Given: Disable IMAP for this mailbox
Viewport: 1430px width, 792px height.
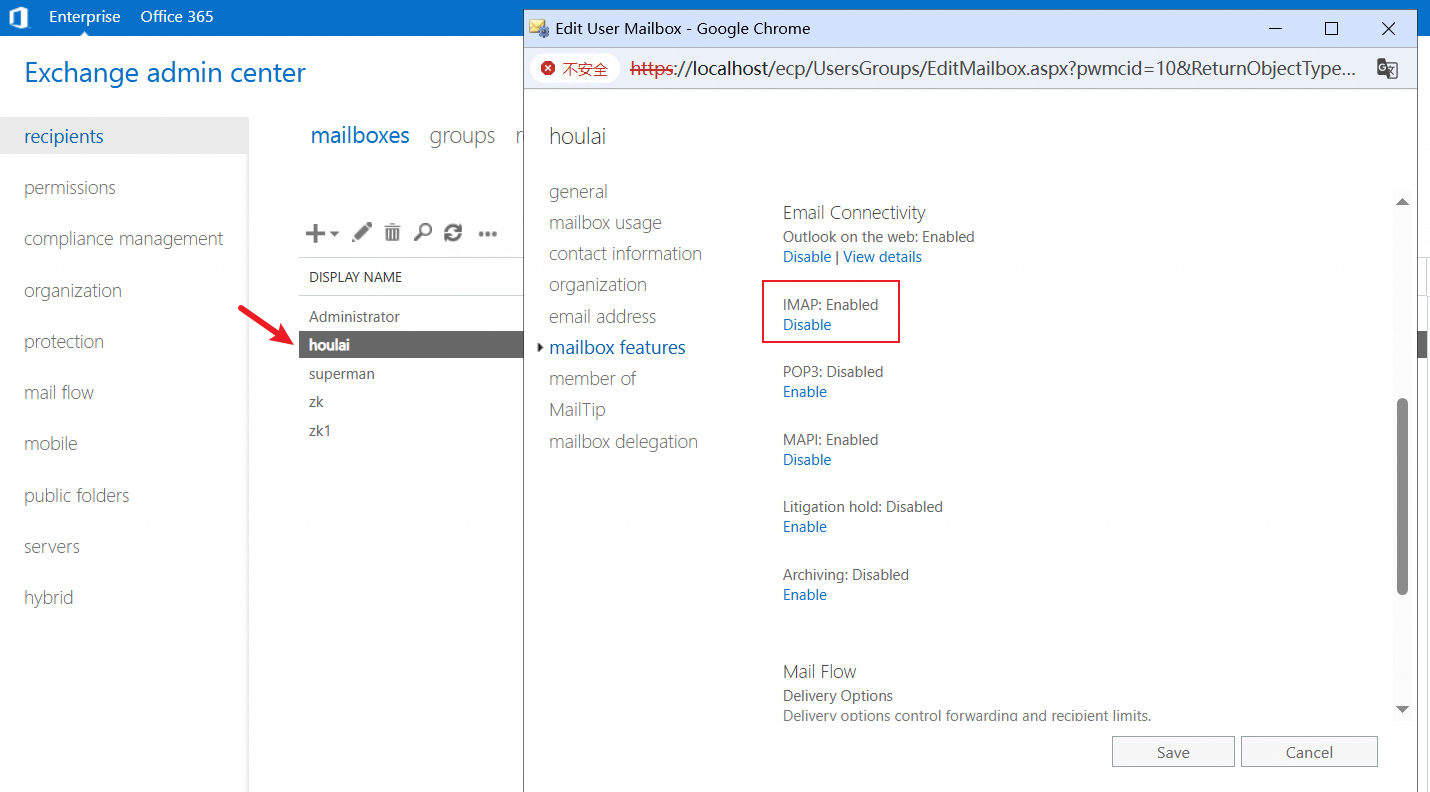Looking at the screenshot, I should [807, 325].
